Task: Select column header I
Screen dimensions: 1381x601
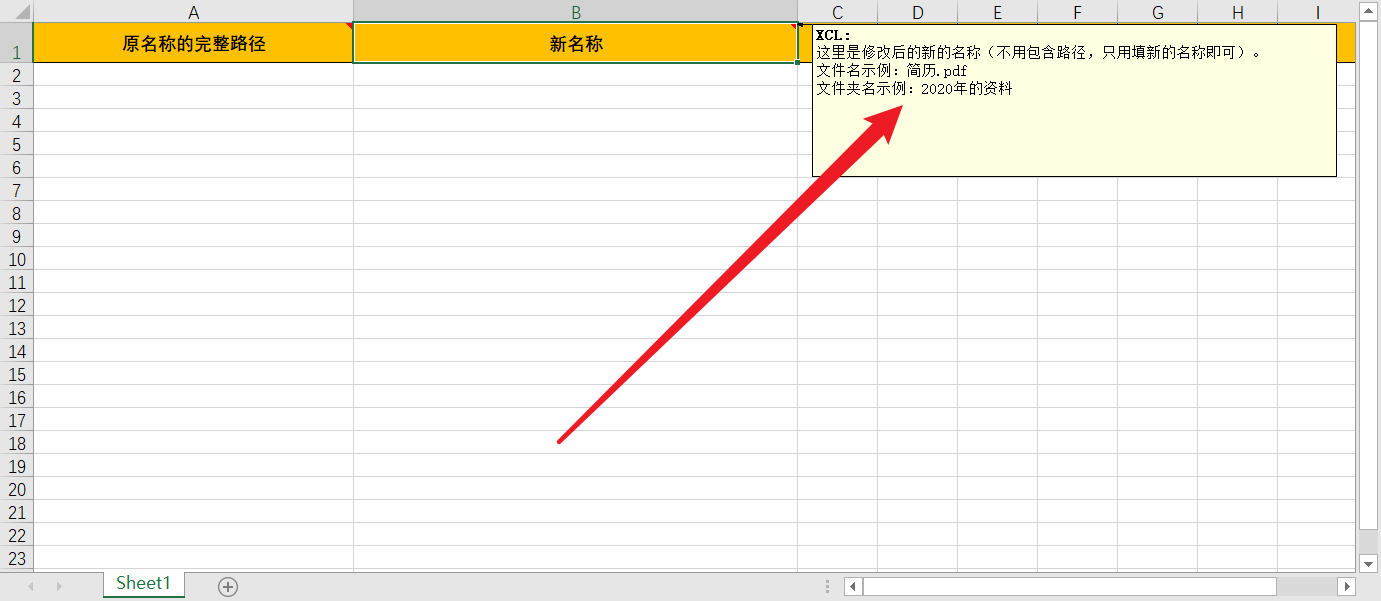Action: click(x=1317, y=12)
